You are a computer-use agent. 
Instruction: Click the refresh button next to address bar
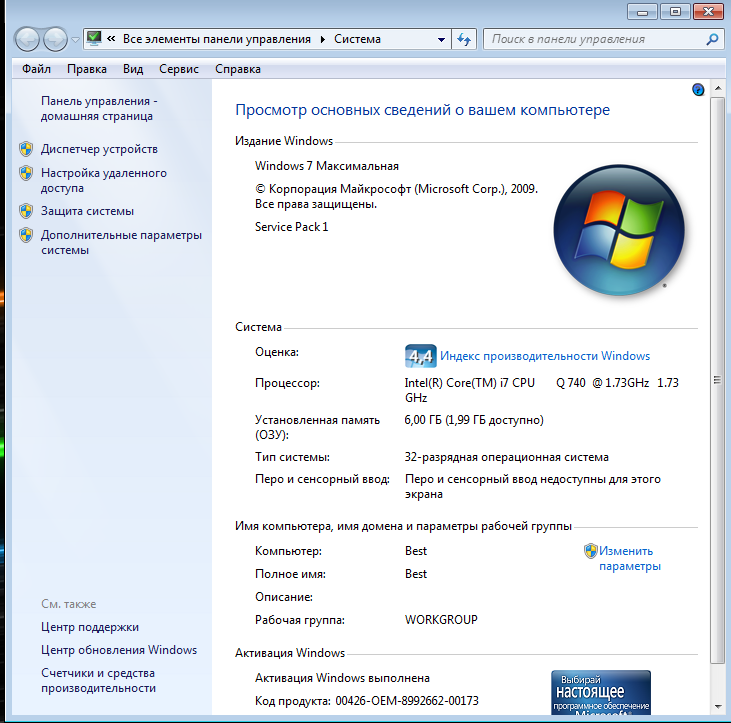[x=464, y=40]
